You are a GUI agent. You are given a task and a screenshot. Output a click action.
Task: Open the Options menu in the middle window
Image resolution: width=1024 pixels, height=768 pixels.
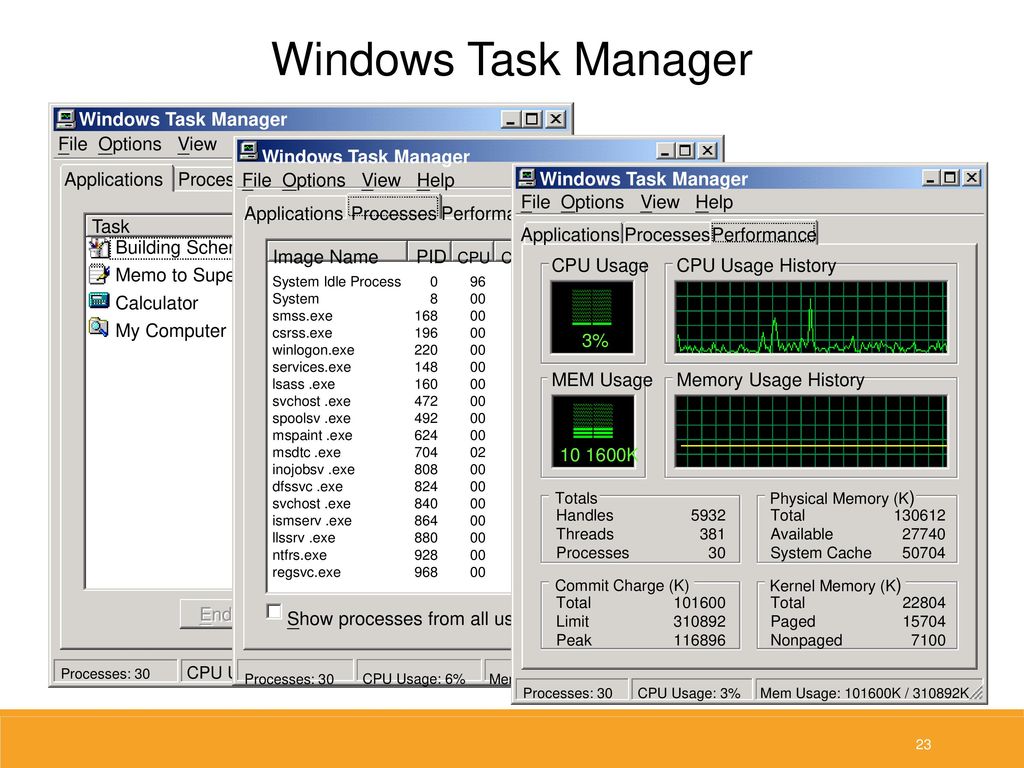coord(313,180)
